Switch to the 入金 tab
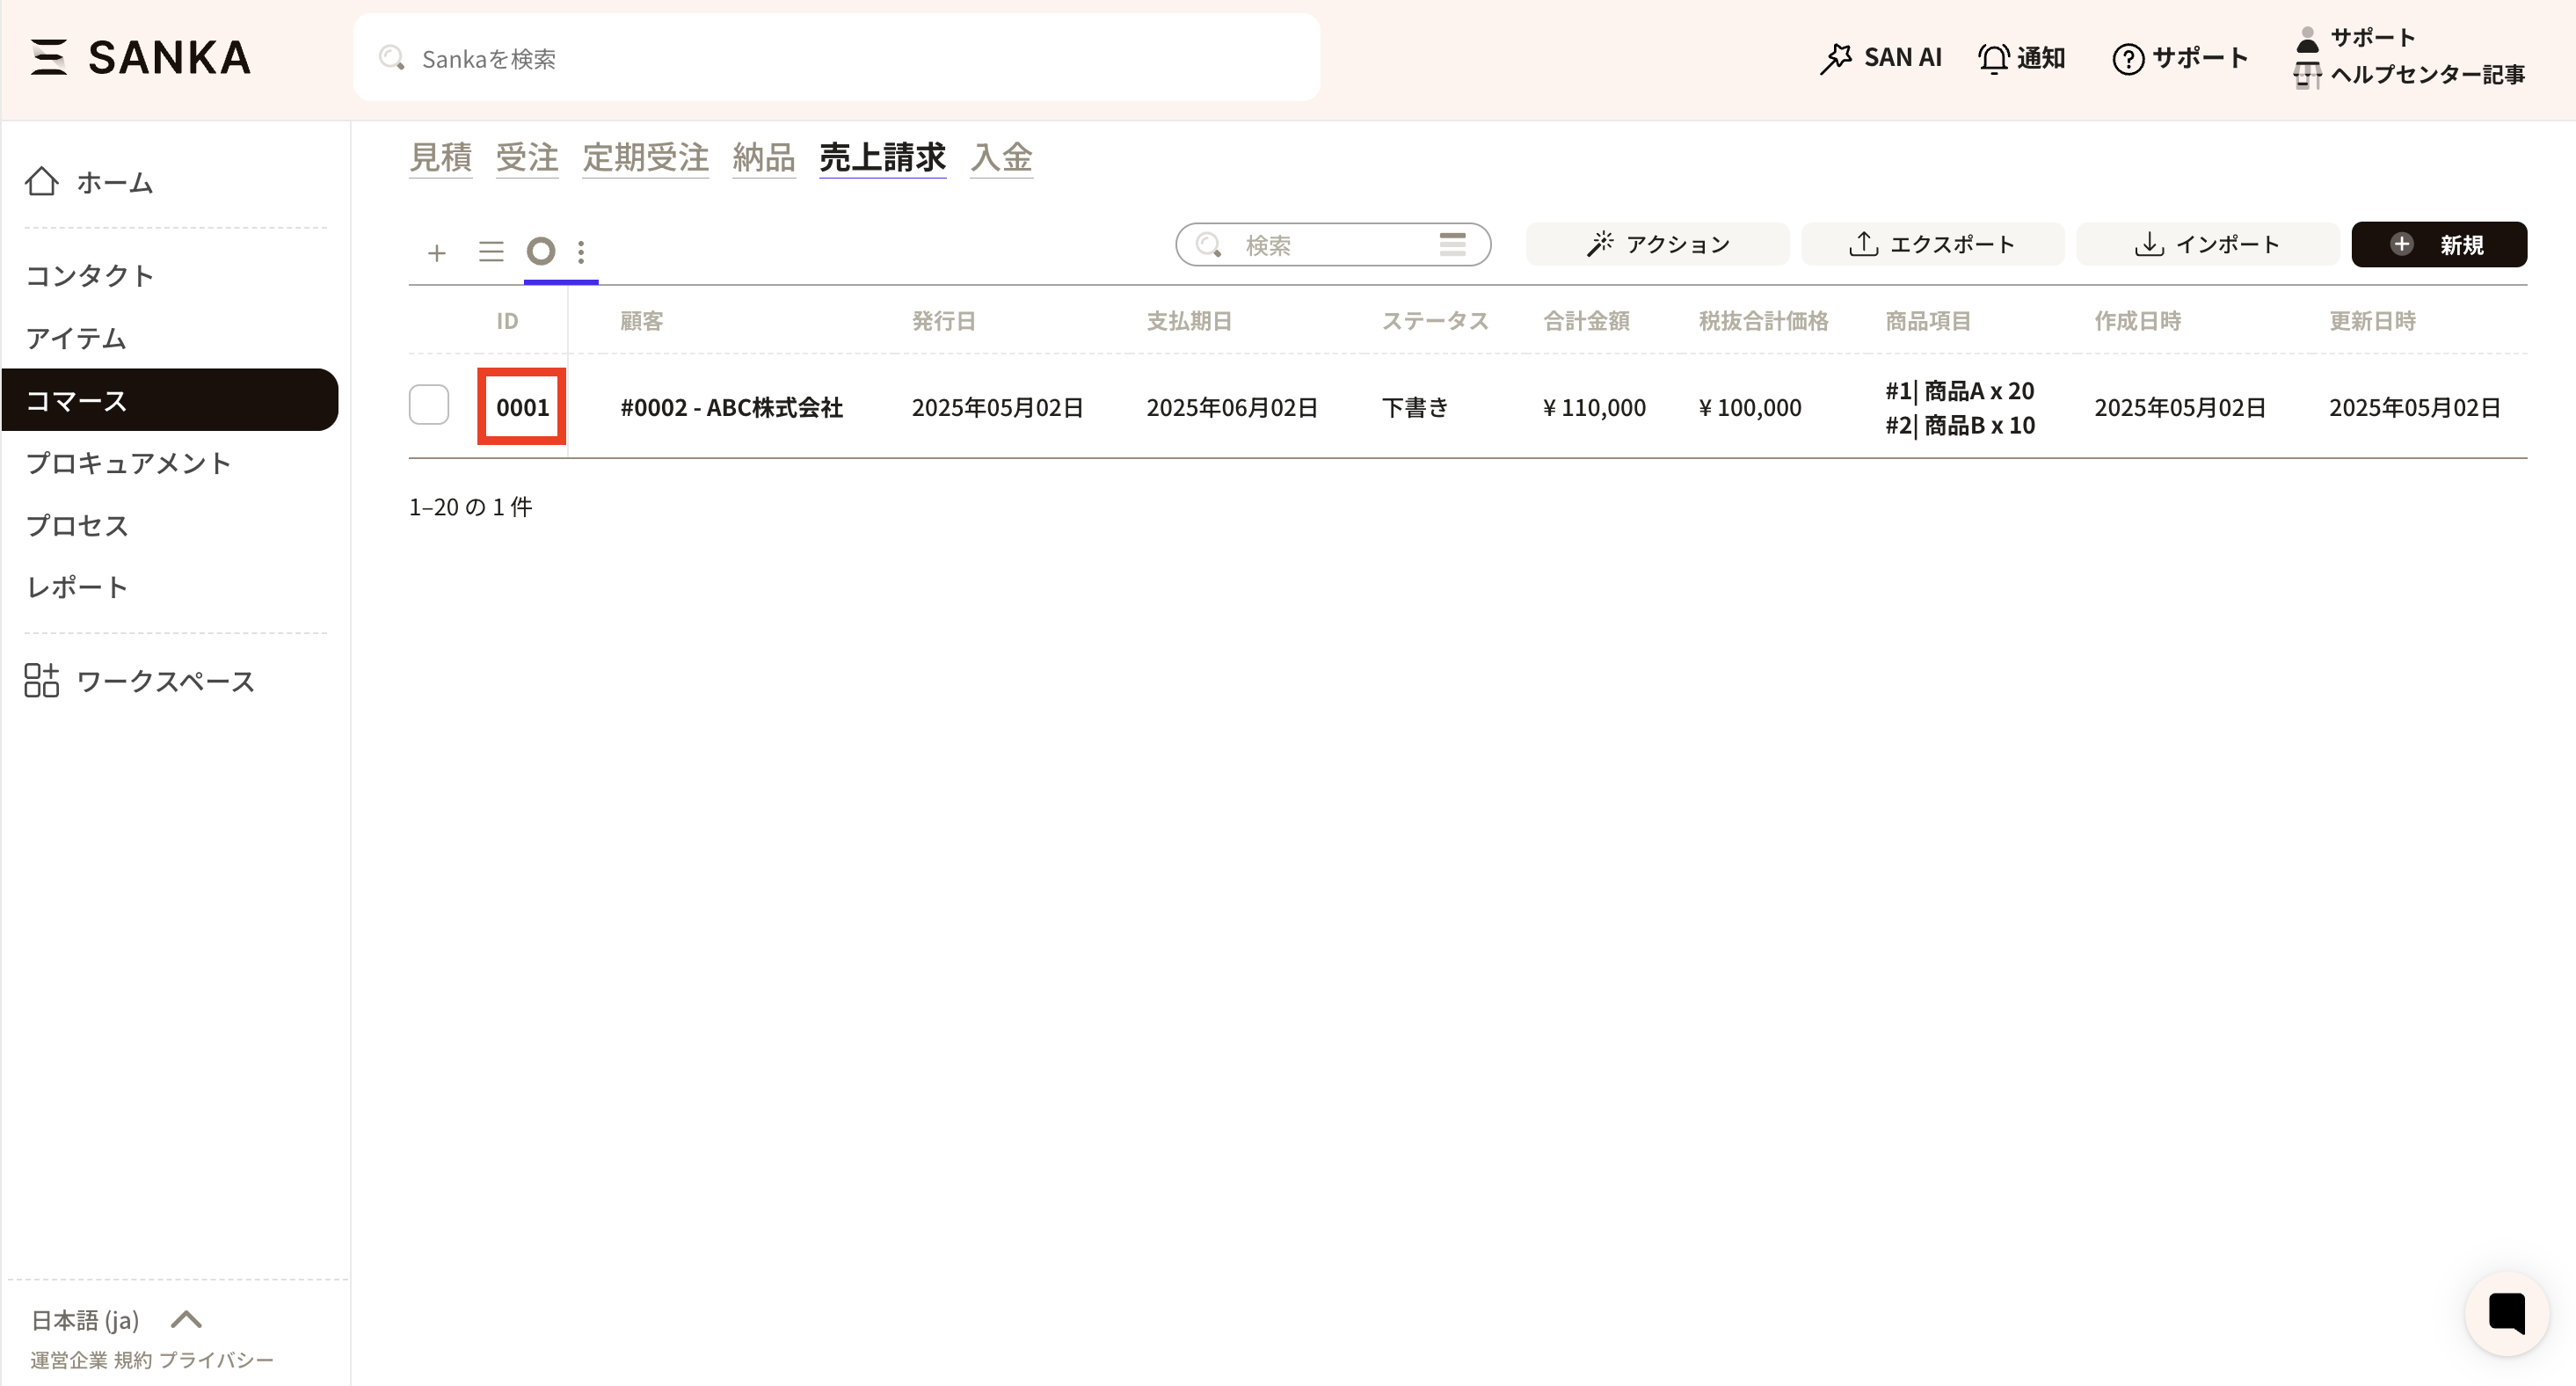Image resolution: width=2576 pixels, height=1386 pixels. (1001, 157)
